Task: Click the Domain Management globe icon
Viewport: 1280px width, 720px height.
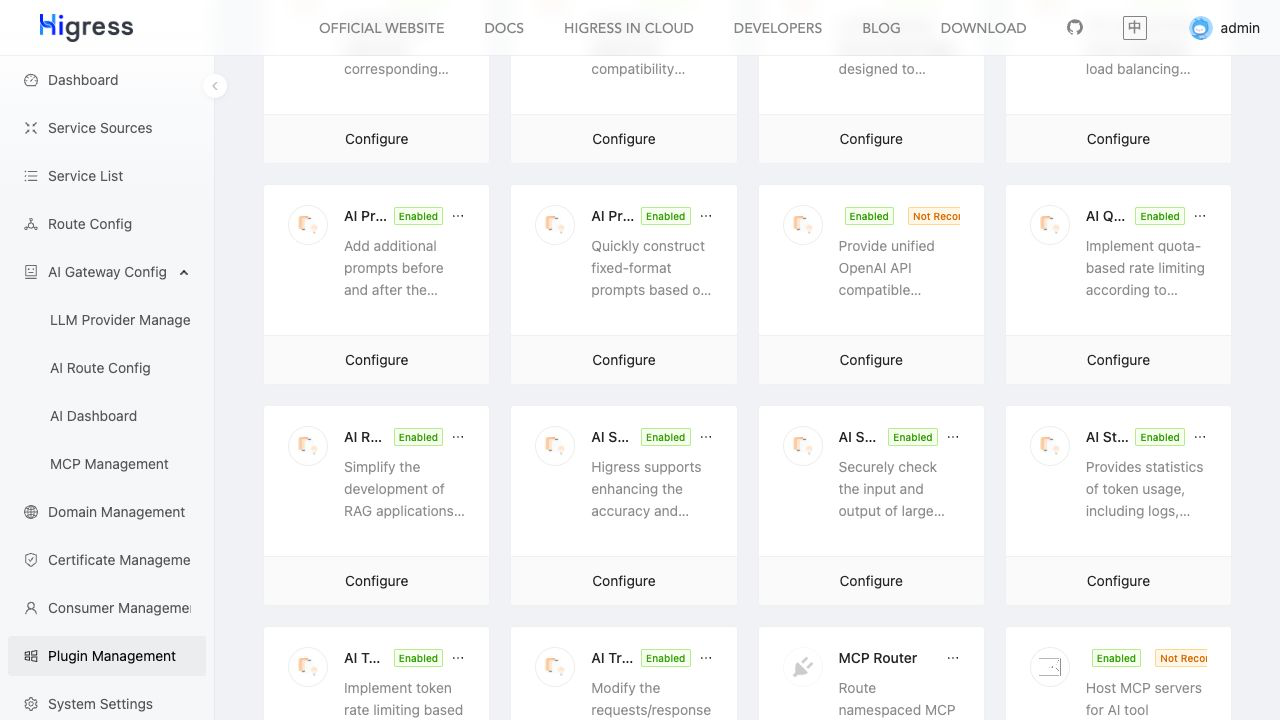Action: tap(31, 512)
